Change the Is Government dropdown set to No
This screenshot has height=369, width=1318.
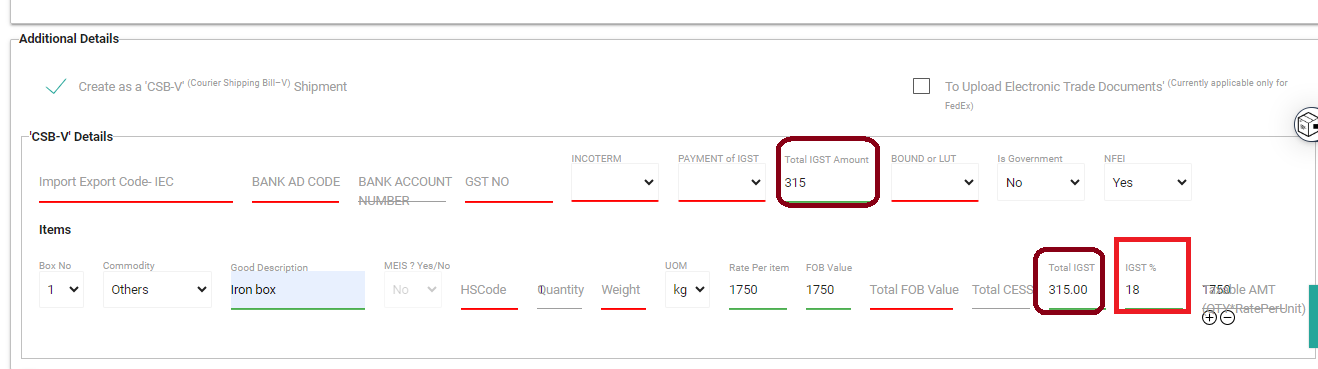(1040, 182)
